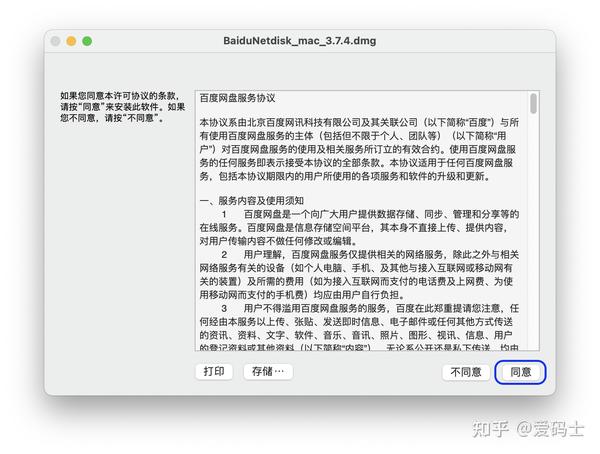Click the BaiduNetdisk_mac_3.7.4.dmg window title

coord(300,41)
